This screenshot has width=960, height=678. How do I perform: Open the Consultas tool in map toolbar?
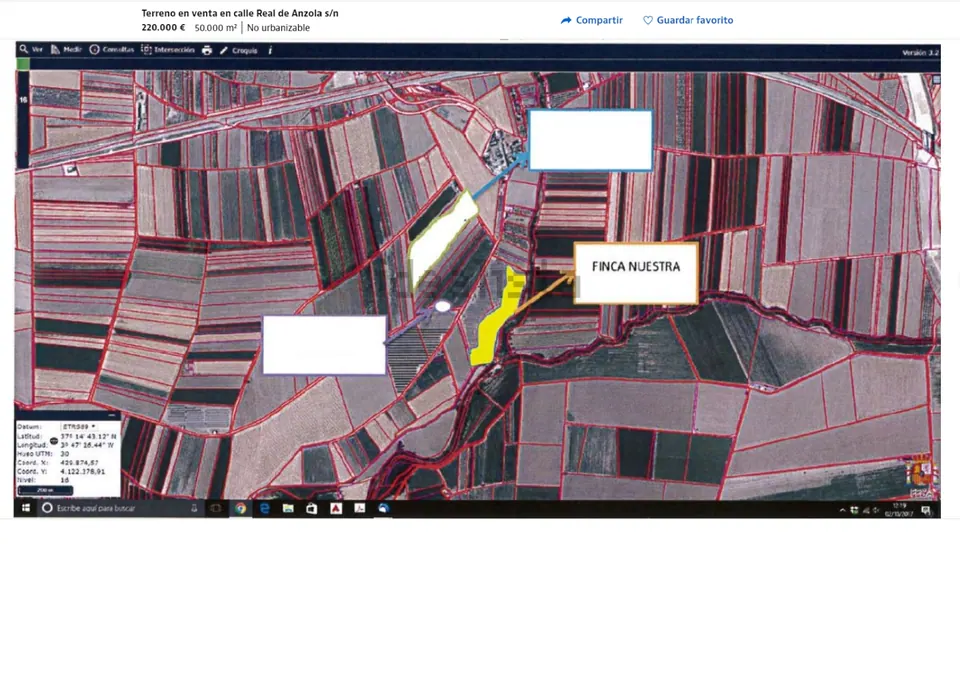click(111, 50)
